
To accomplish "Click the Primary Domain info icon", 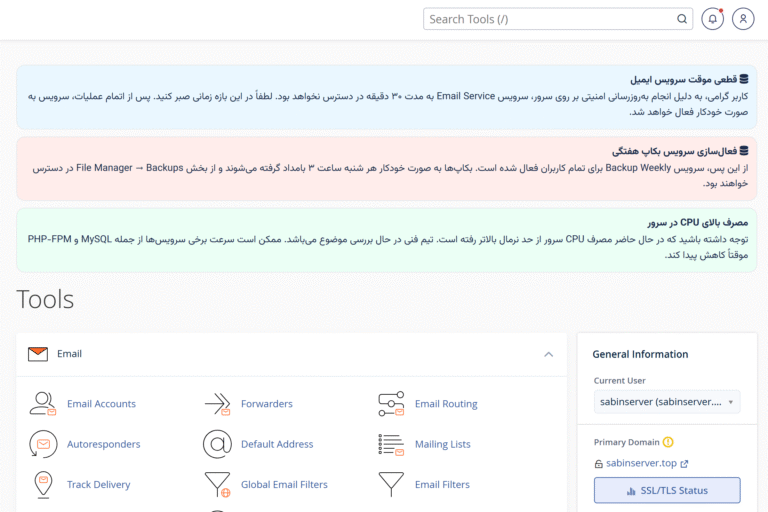I will (x=668, y=442).
